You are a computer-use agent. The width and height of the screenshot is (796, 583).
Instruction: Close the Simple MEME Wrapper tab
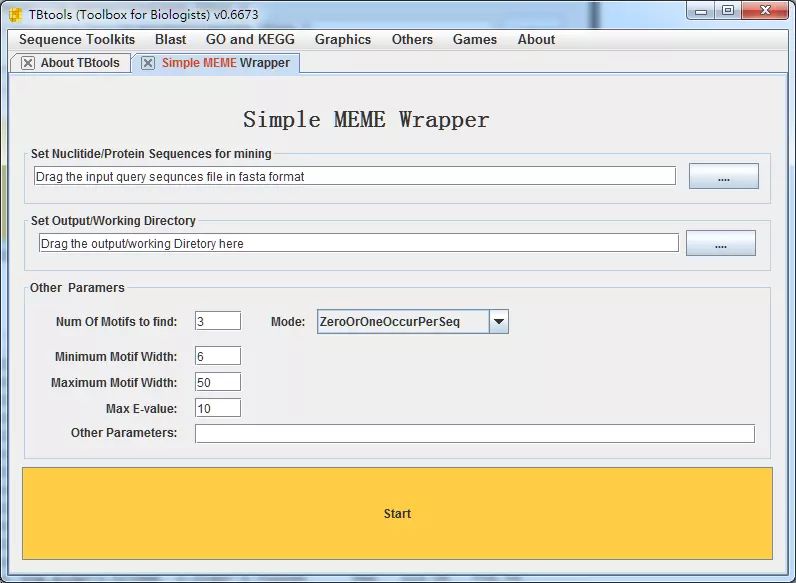pos(148,63)
